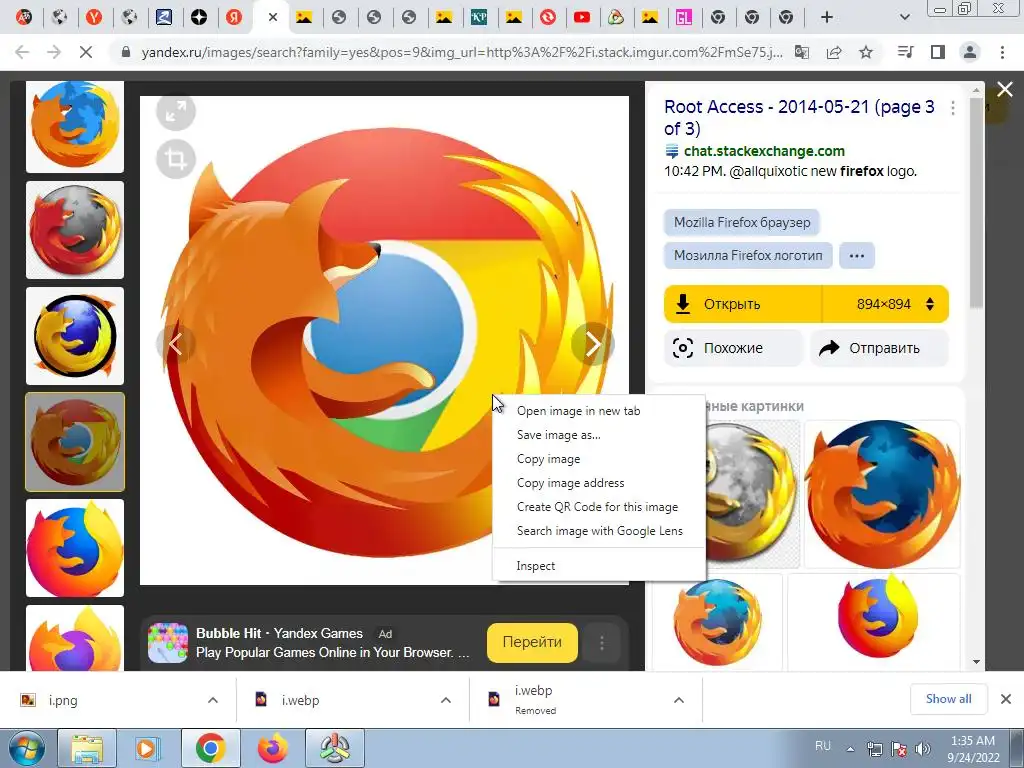
Task: Choose Save image as...
Action: [599, 435]
